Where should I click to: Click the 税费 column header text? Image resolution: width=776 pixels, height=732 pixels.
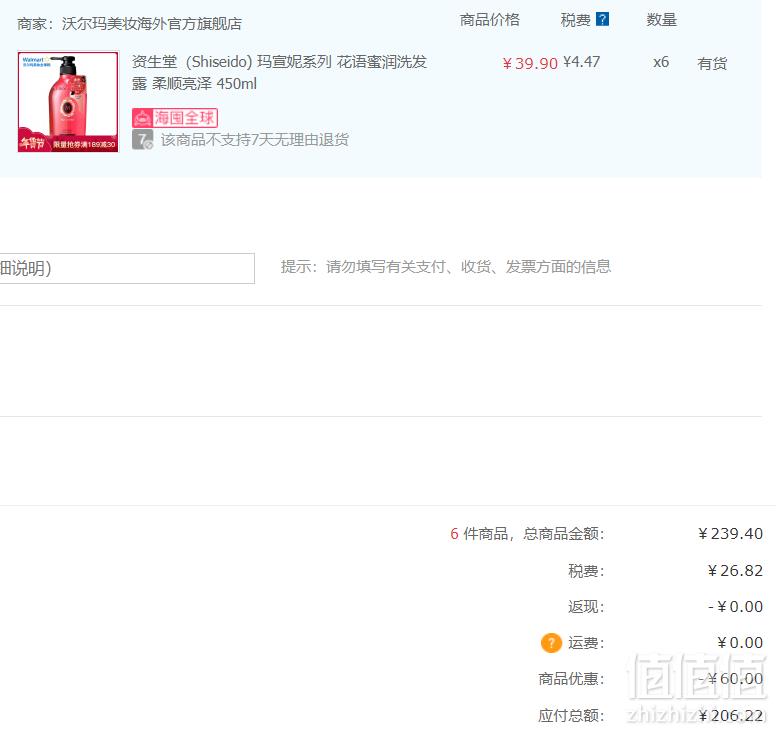tap(576, 20)
